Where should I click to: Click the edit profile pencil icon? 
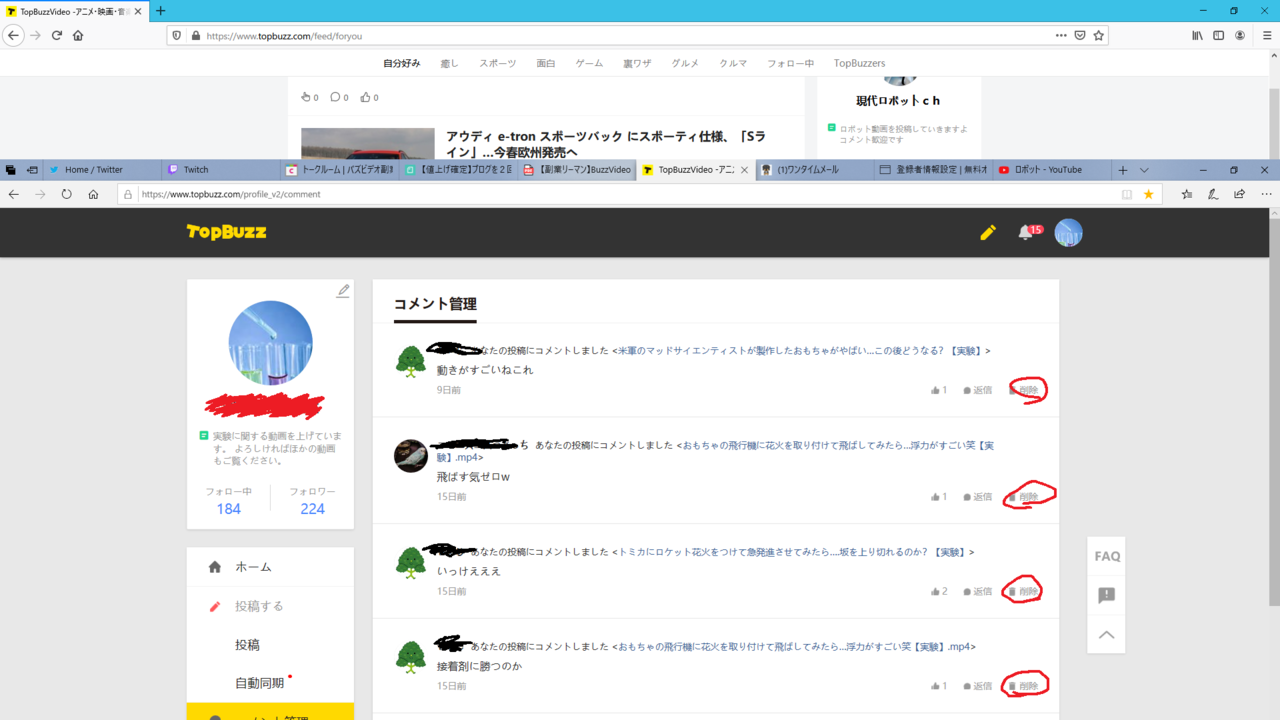pos(343,290)
